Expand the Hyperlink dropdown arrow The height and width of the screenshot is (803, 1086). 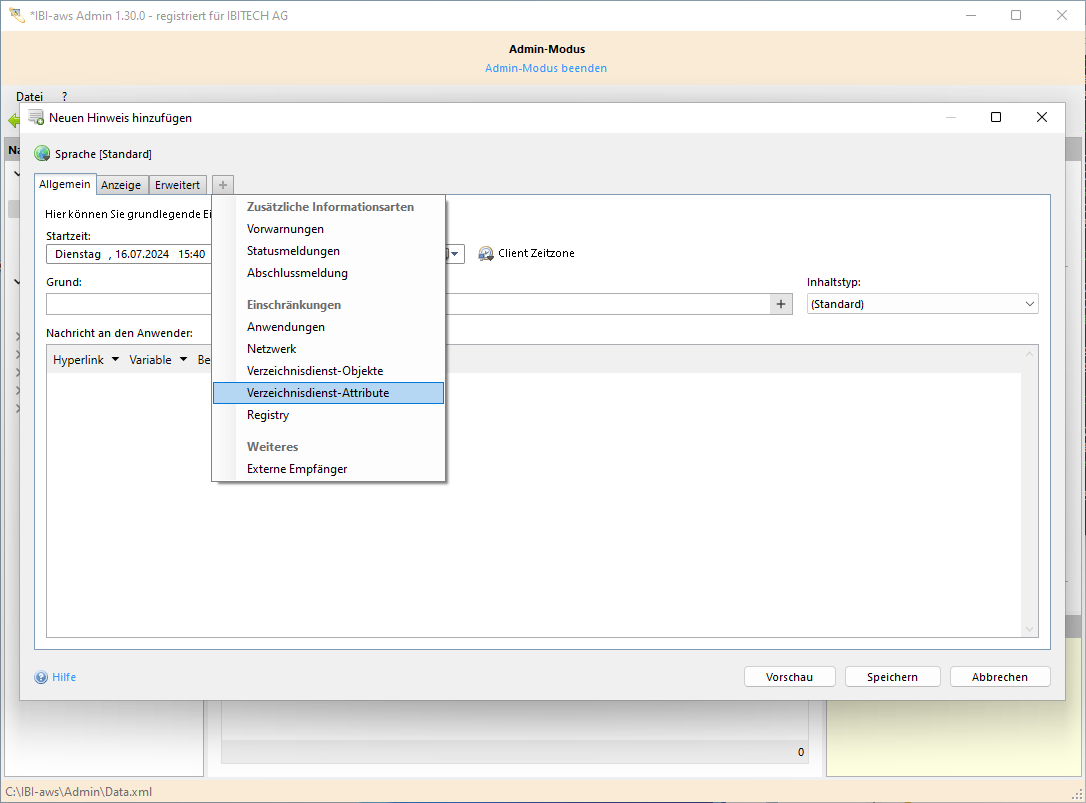pos(115,359)
